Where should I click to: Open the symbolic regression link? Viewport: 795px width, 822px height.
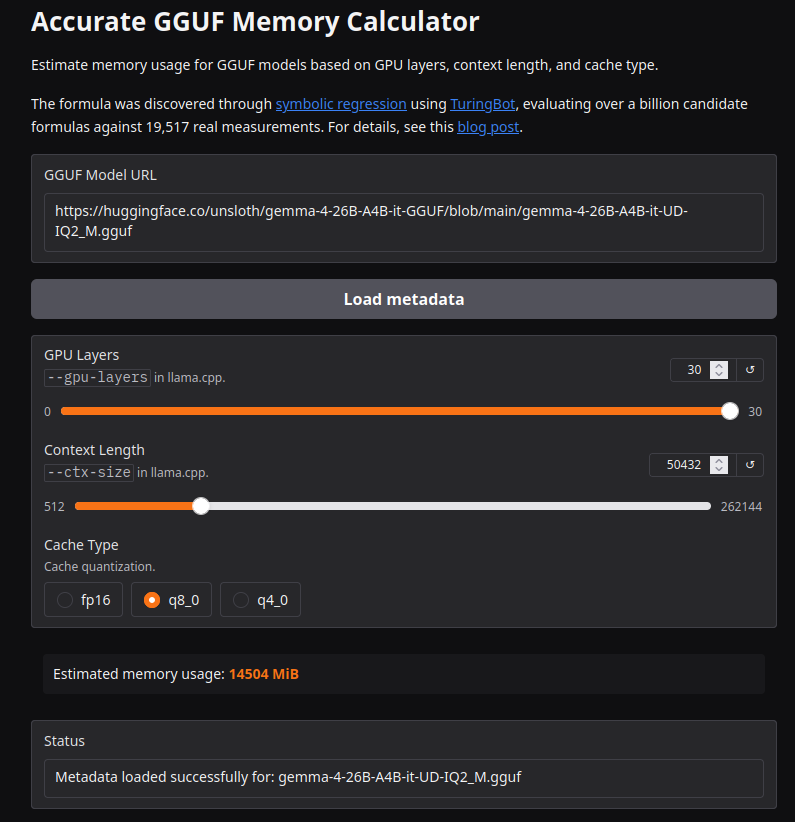tap(341, 104)
